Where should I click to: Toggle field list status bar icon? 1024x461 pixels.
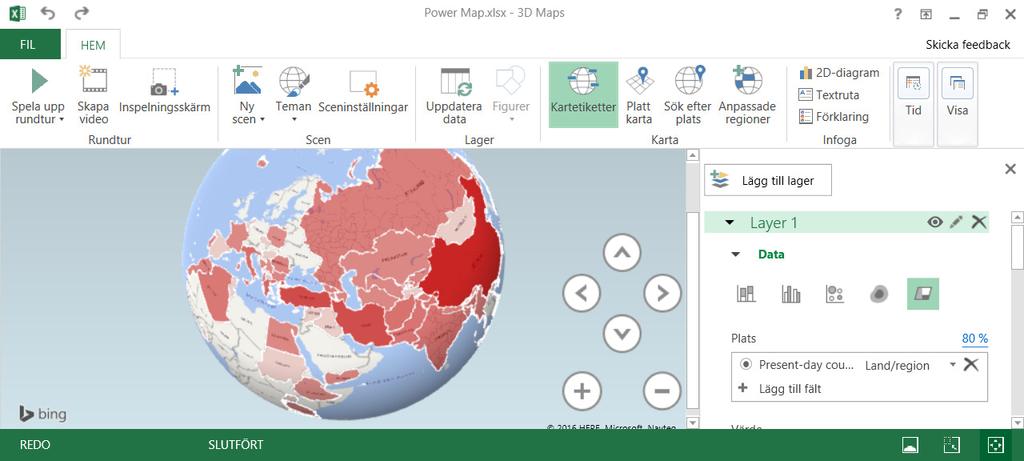click(995, 445)
